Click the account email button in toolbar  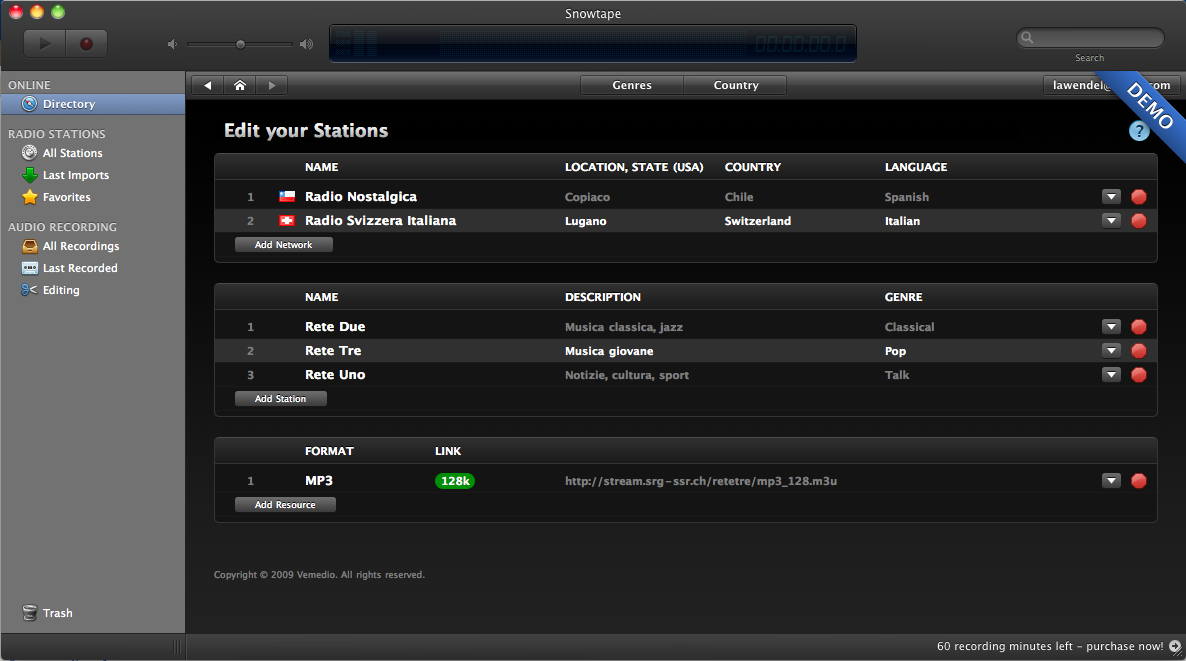tap(1111, 85)
